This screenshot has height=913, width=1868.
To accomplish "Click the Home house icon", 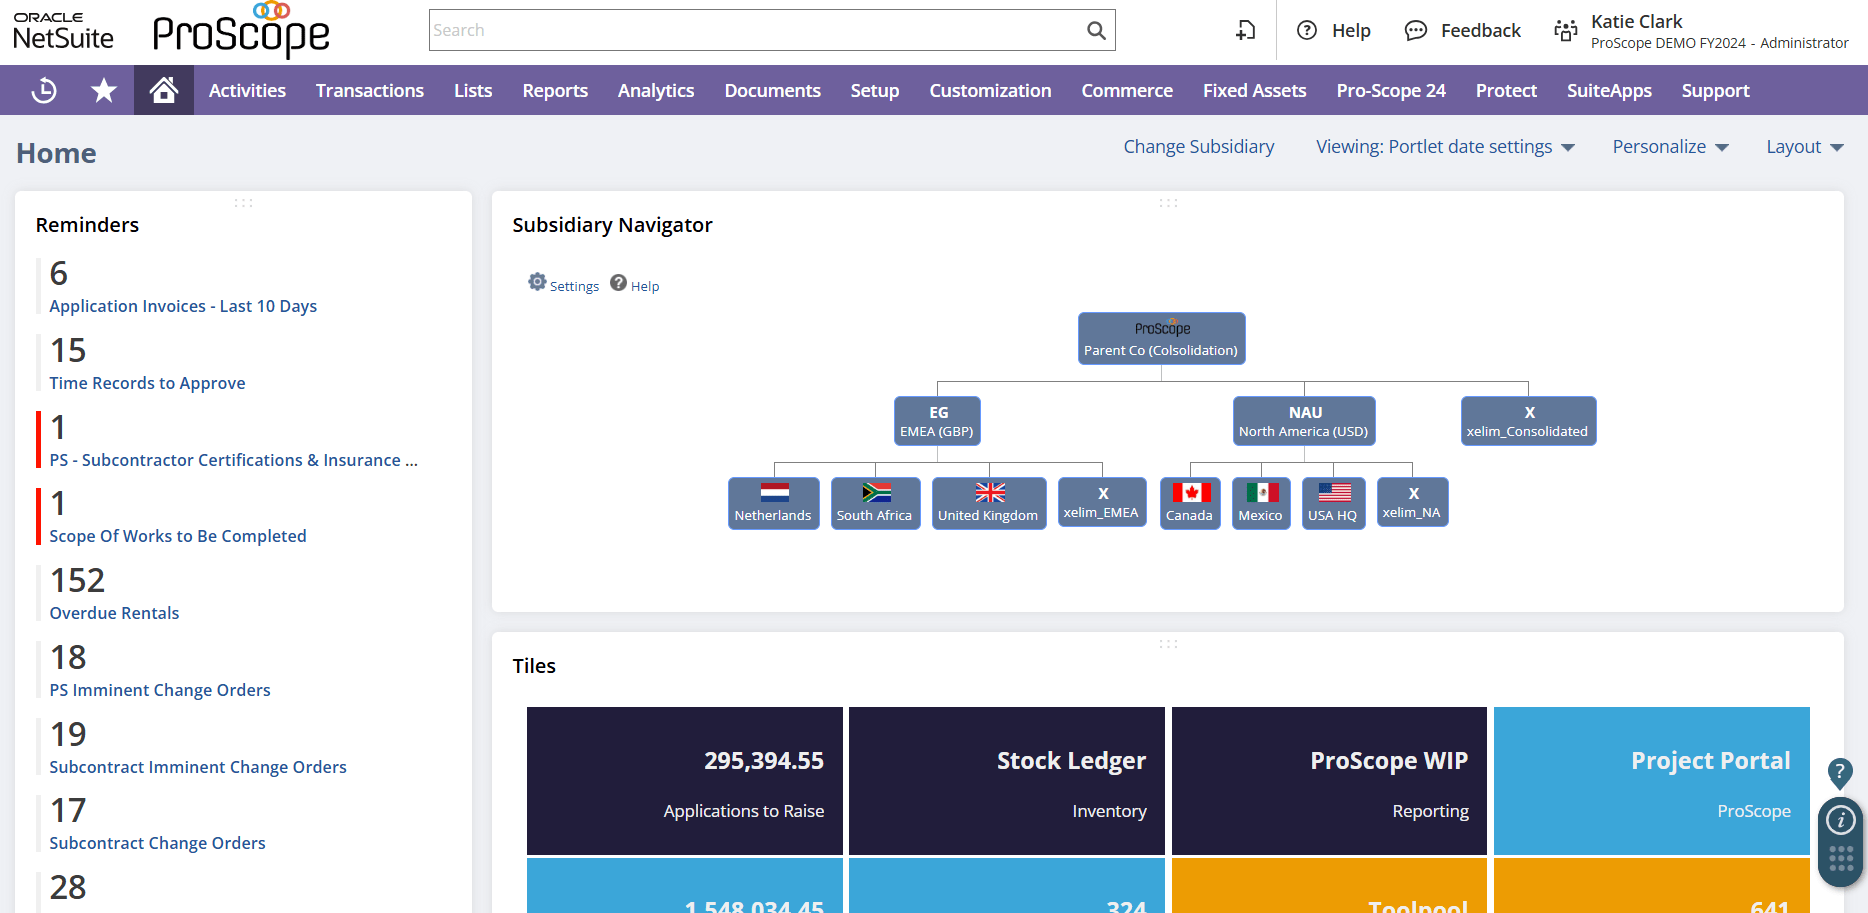I will pos(163,89).
